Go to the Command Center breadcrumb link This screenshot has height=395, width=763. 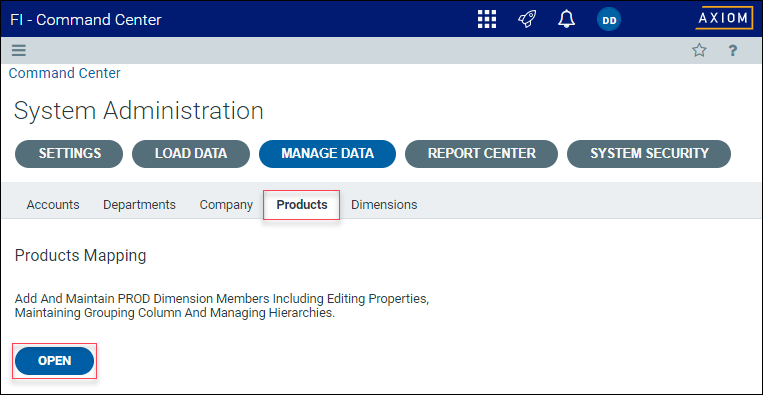(x=65, y=73)
